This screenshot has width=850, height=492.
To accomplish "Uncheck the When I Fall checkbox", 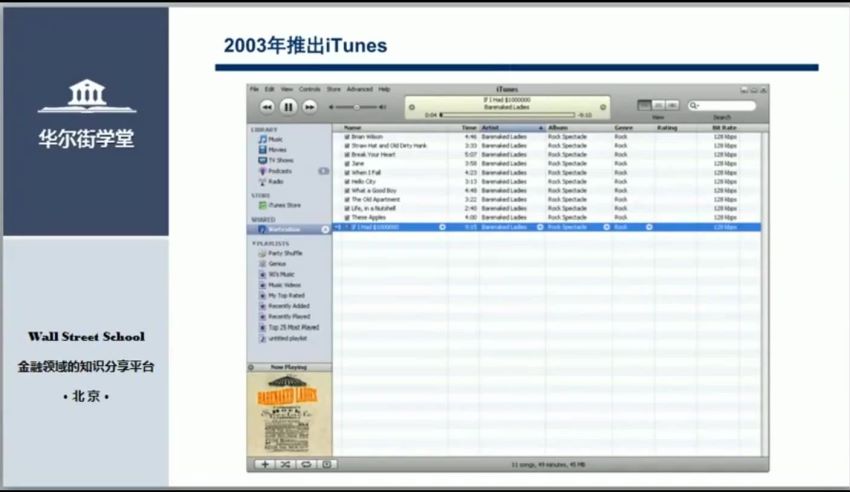I will pyautogui.click(x=347, y=173).
